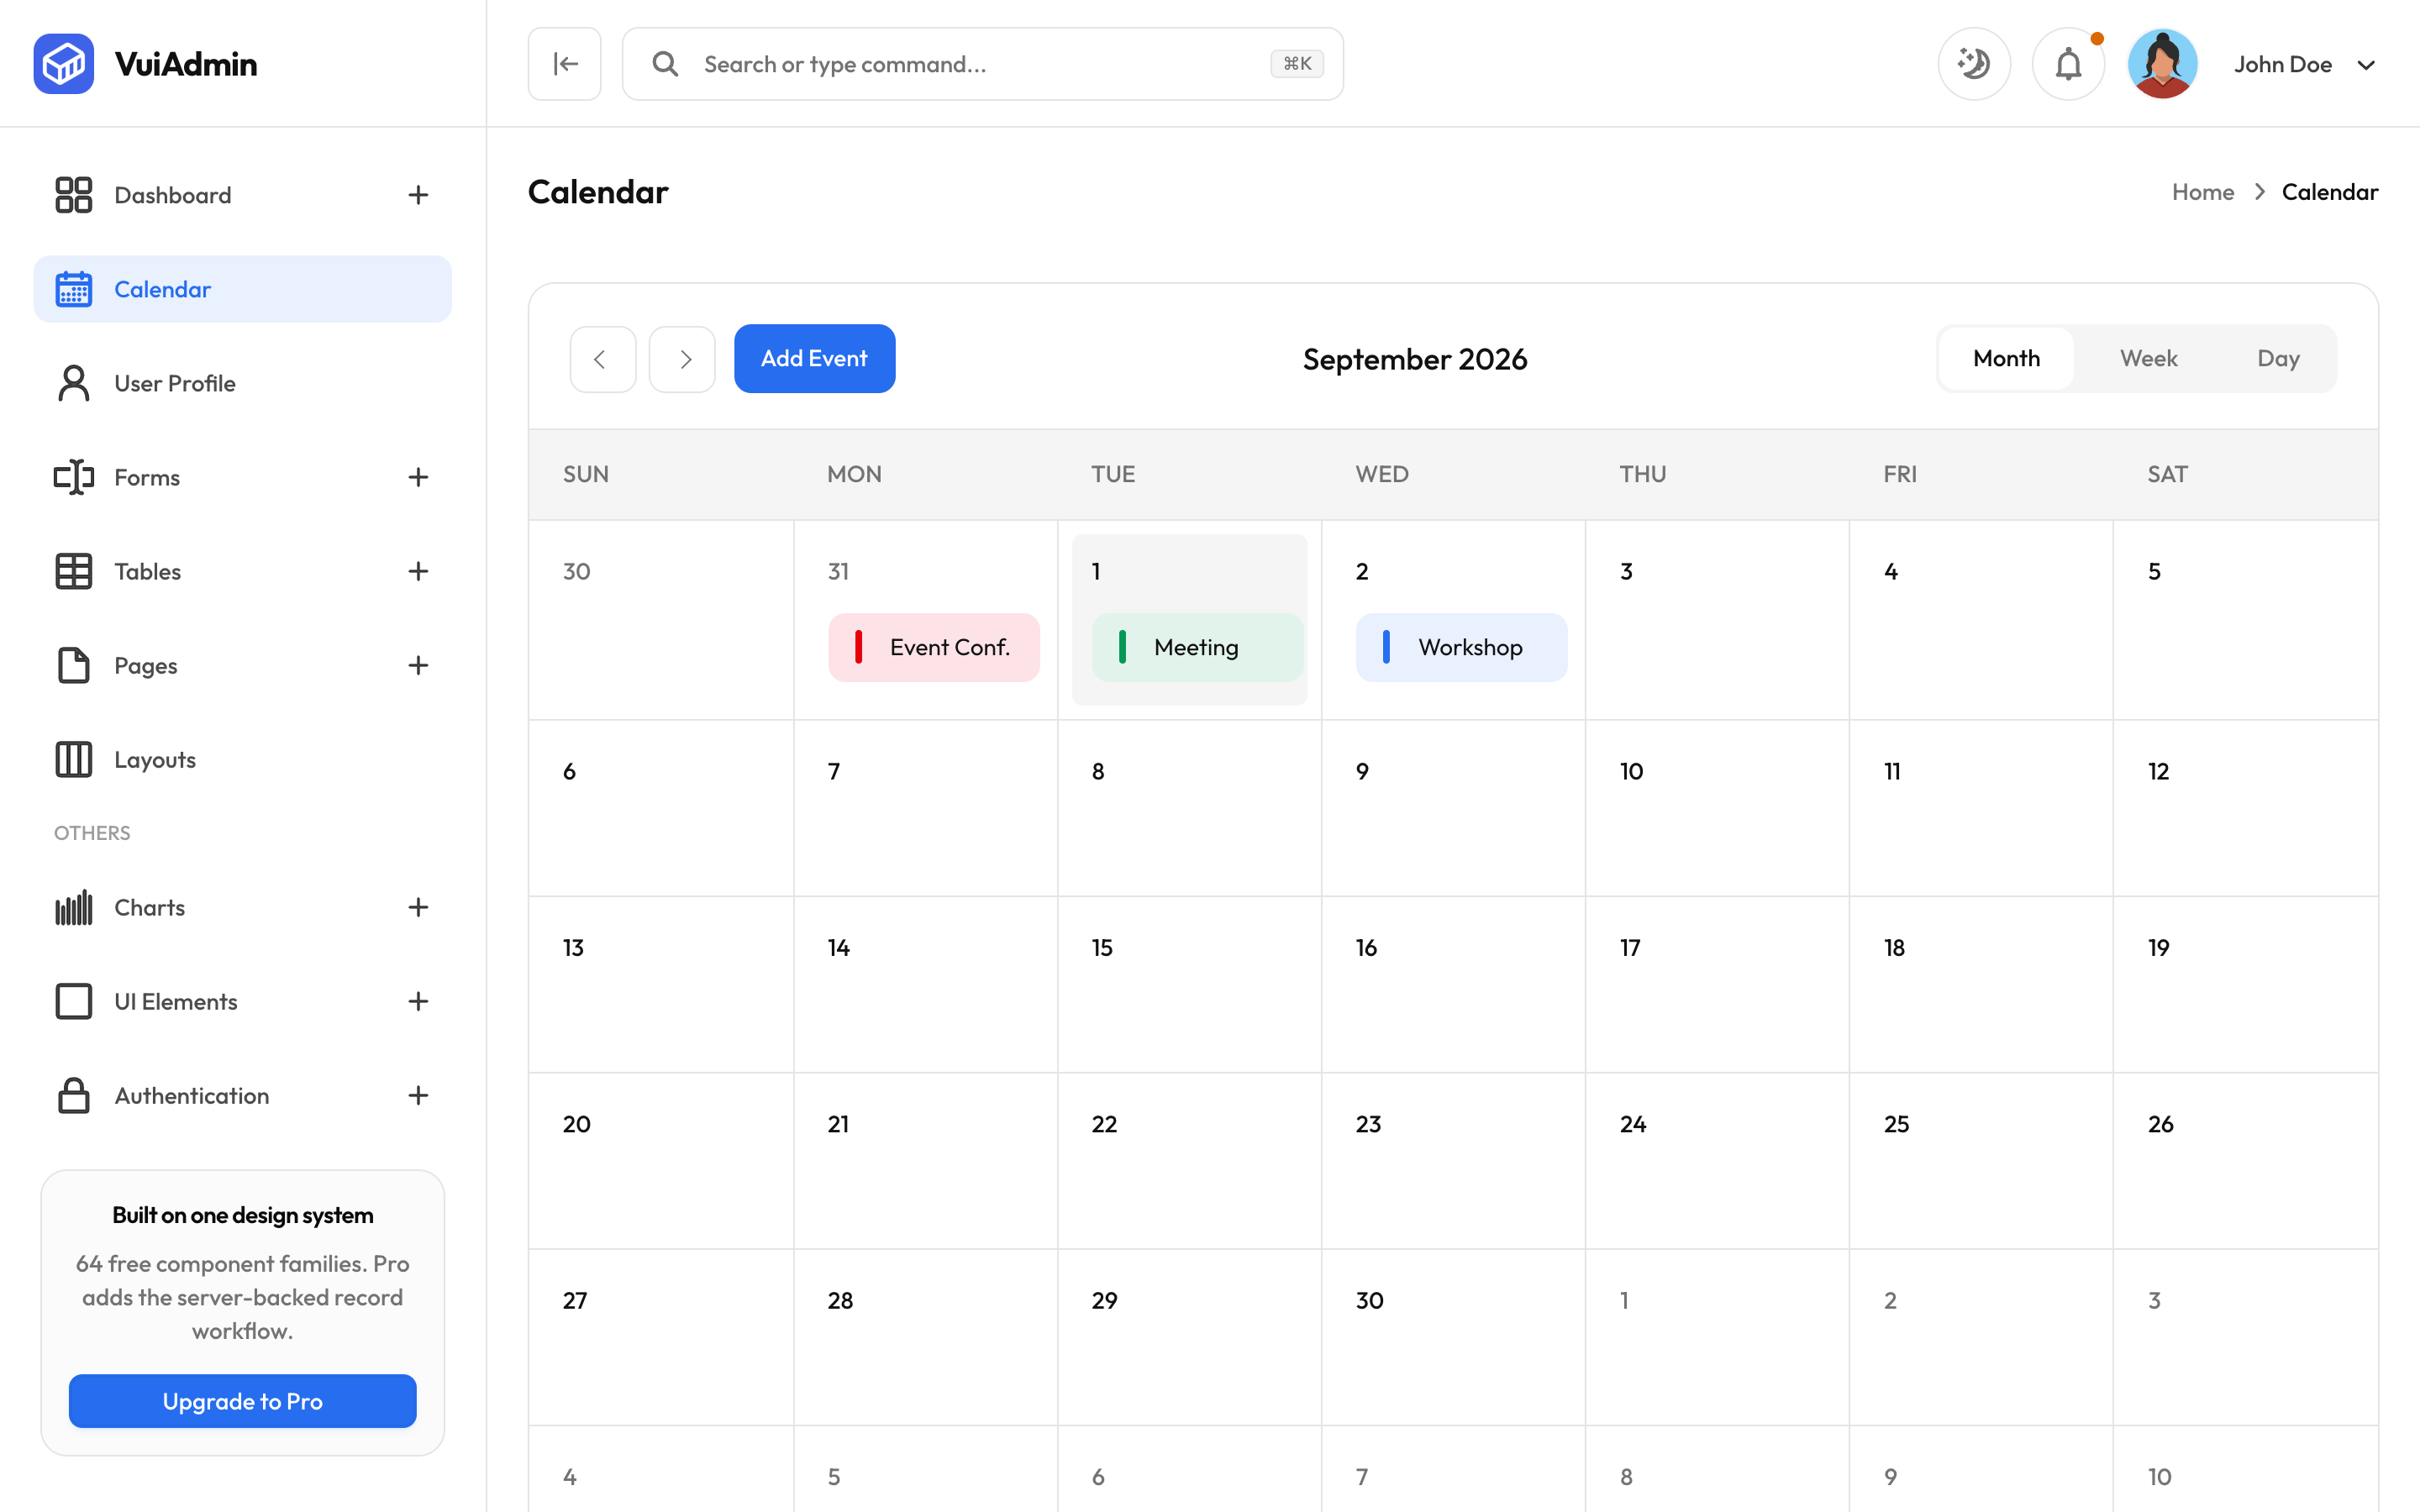Expand the Authentication submenu plus
Screen dimensions: 2420x1512
click(x=418, y=1095)
